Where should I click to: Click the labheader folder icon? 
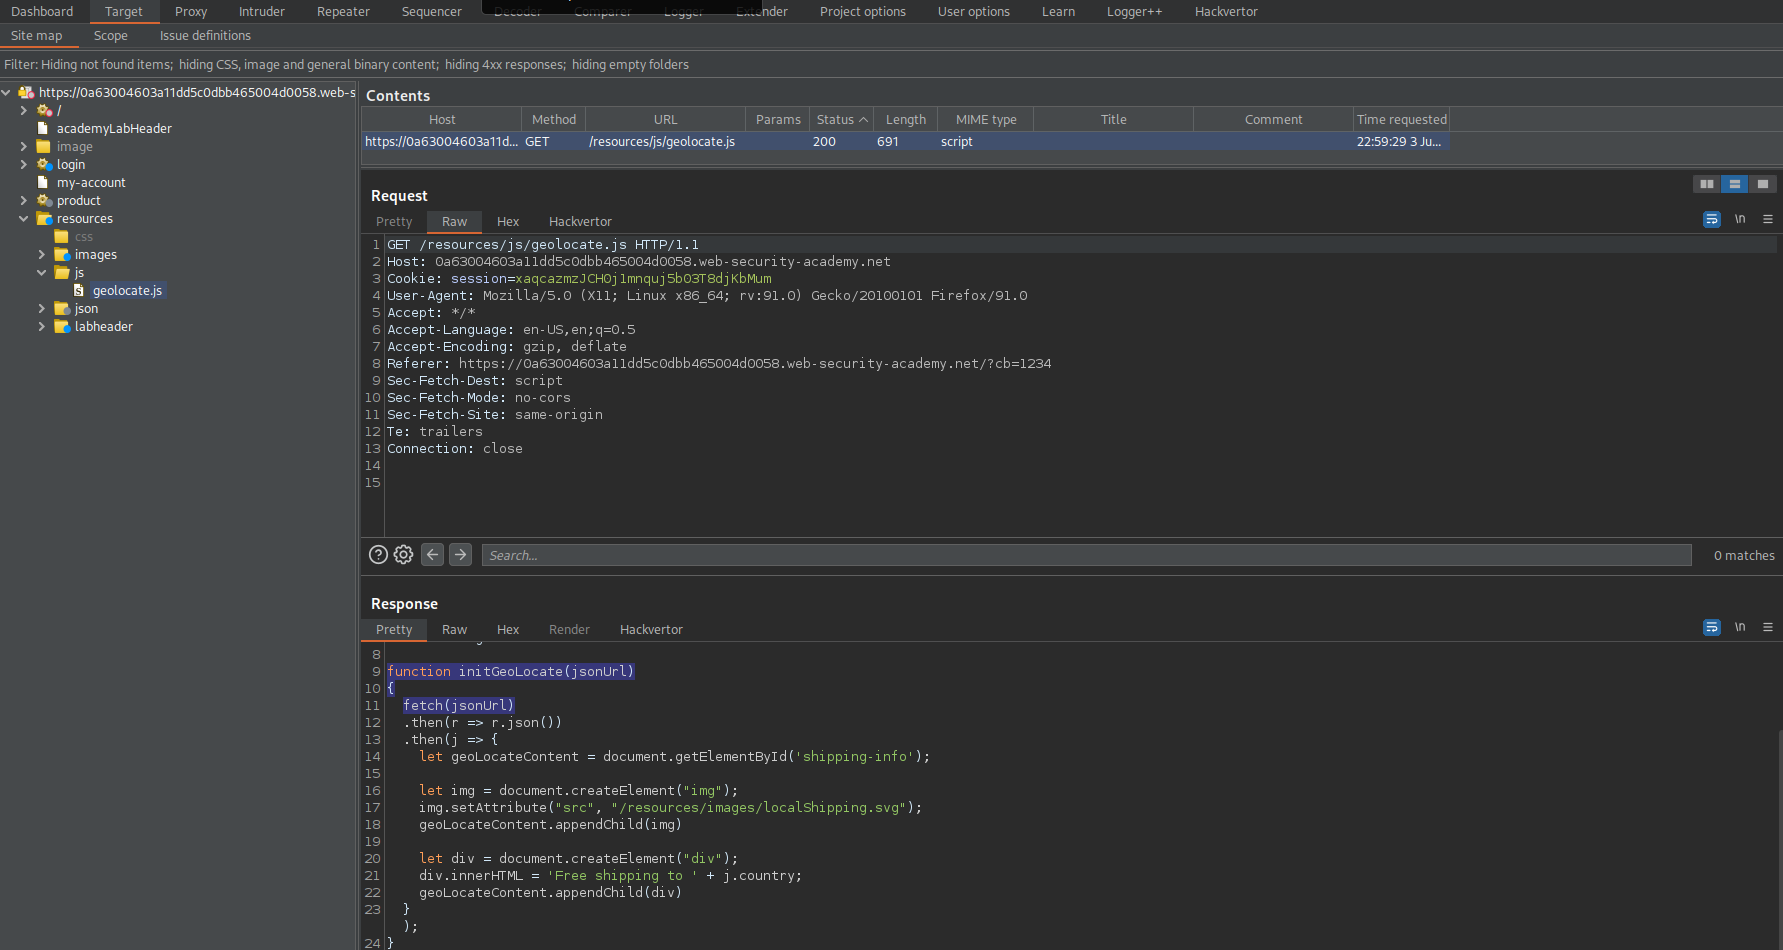point(62,326)
